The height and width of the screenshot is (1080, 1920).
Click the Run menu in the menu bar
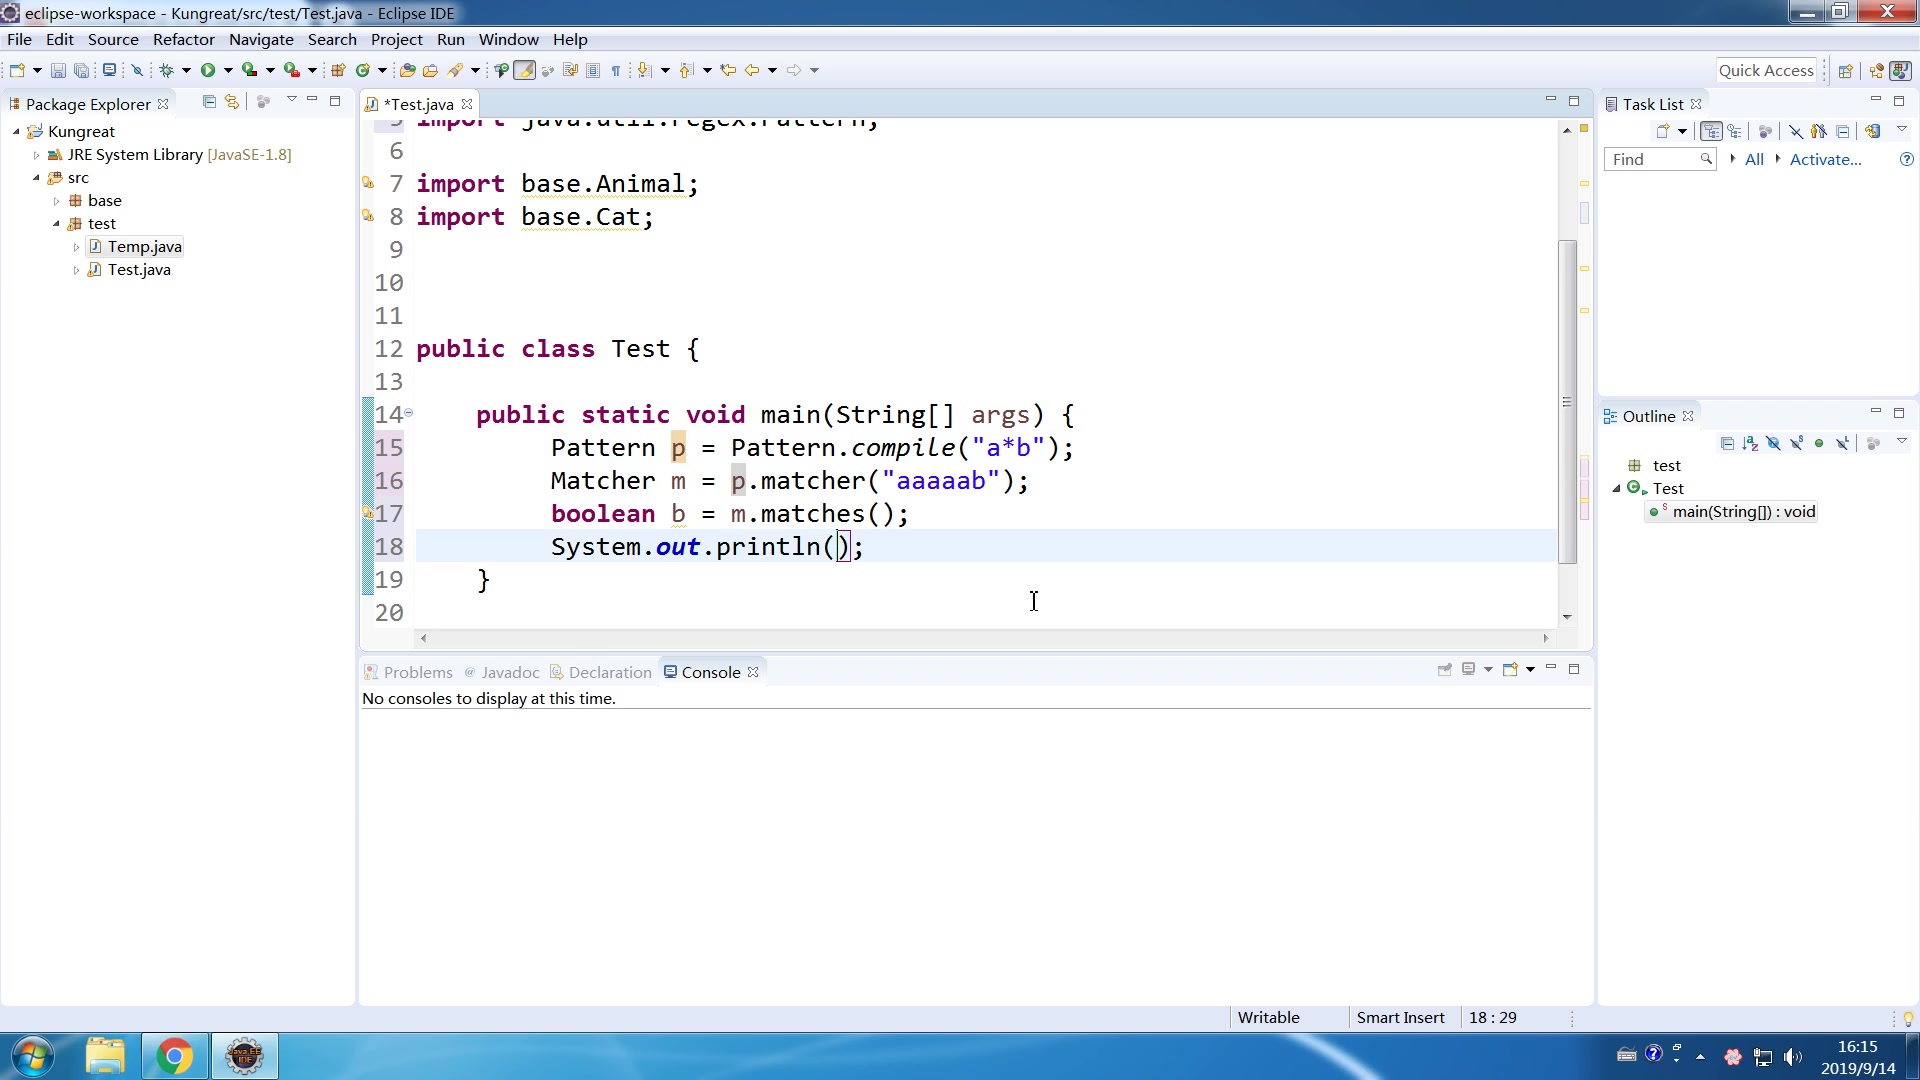coord(451,38)
